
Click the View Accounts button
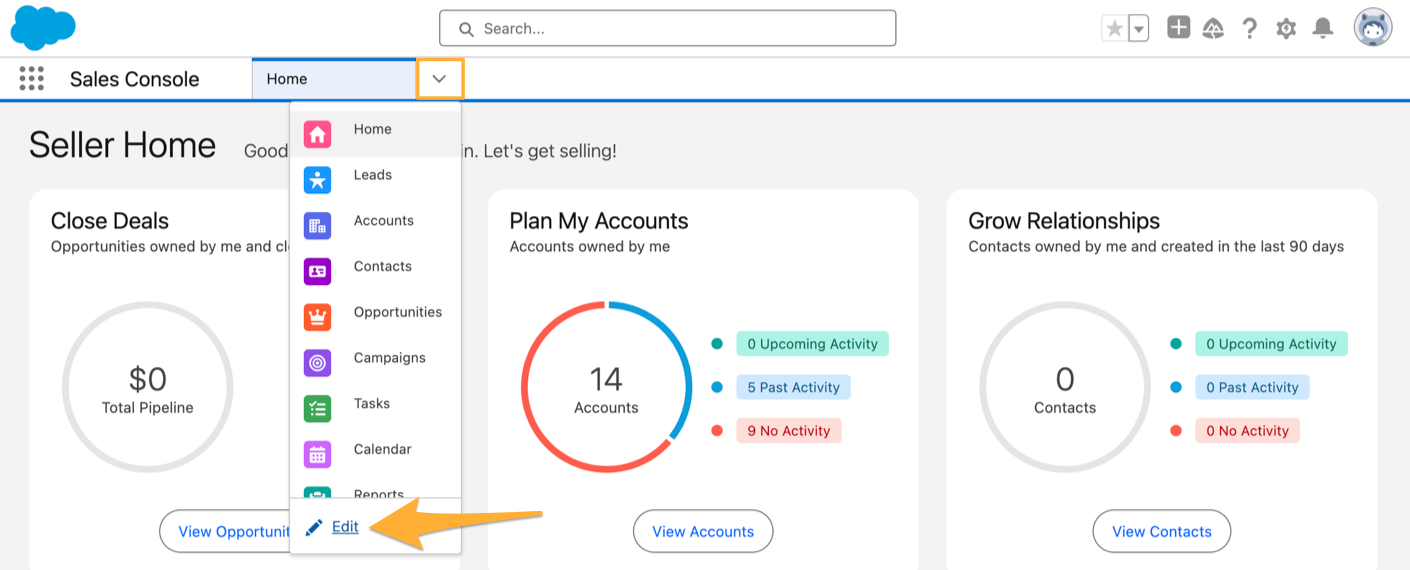tap(703, 531)
